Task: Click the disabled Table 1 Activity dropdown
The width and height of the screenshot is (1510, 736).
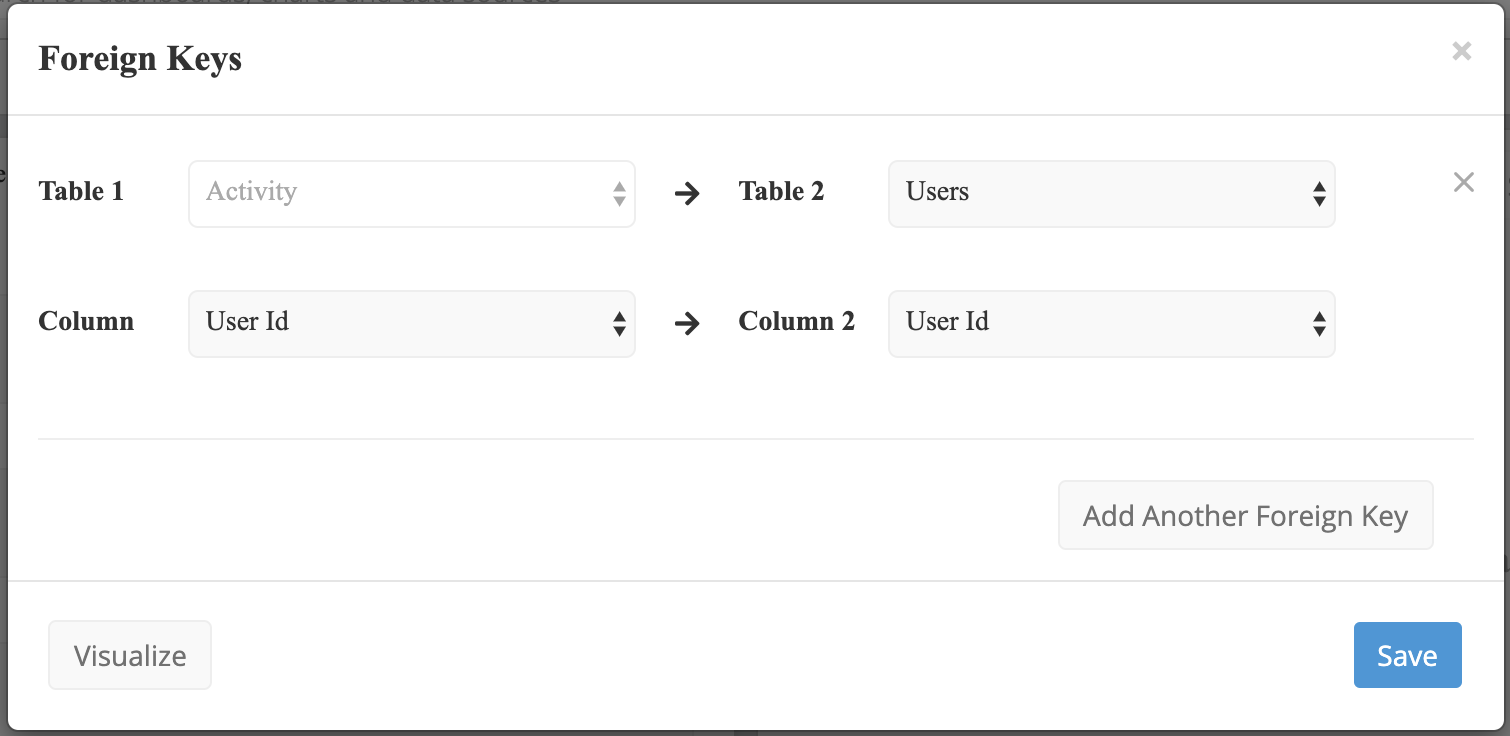Action: point(400,193)
